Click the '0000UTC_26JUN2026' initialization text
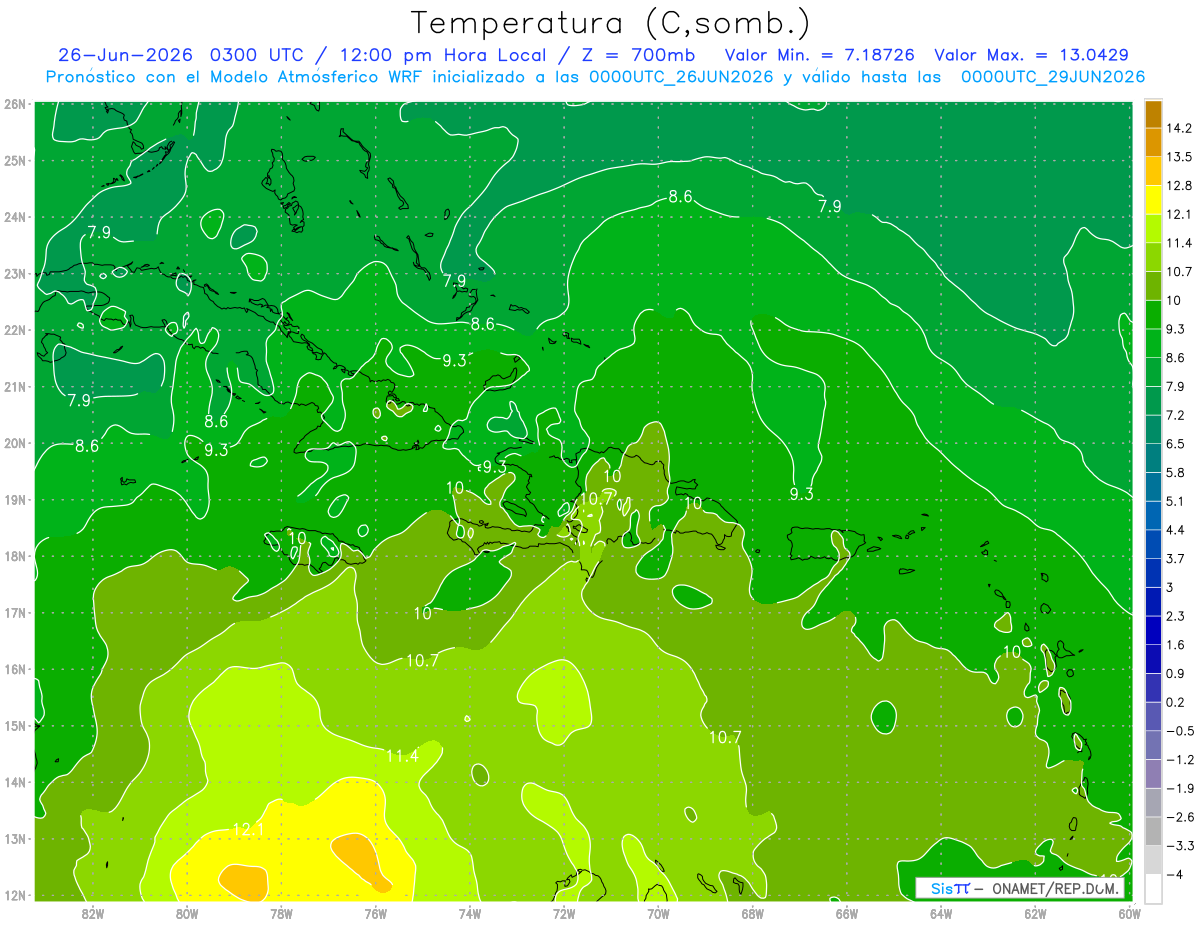The width and height of the screenshot is (1200, 927). click(683, 77)
